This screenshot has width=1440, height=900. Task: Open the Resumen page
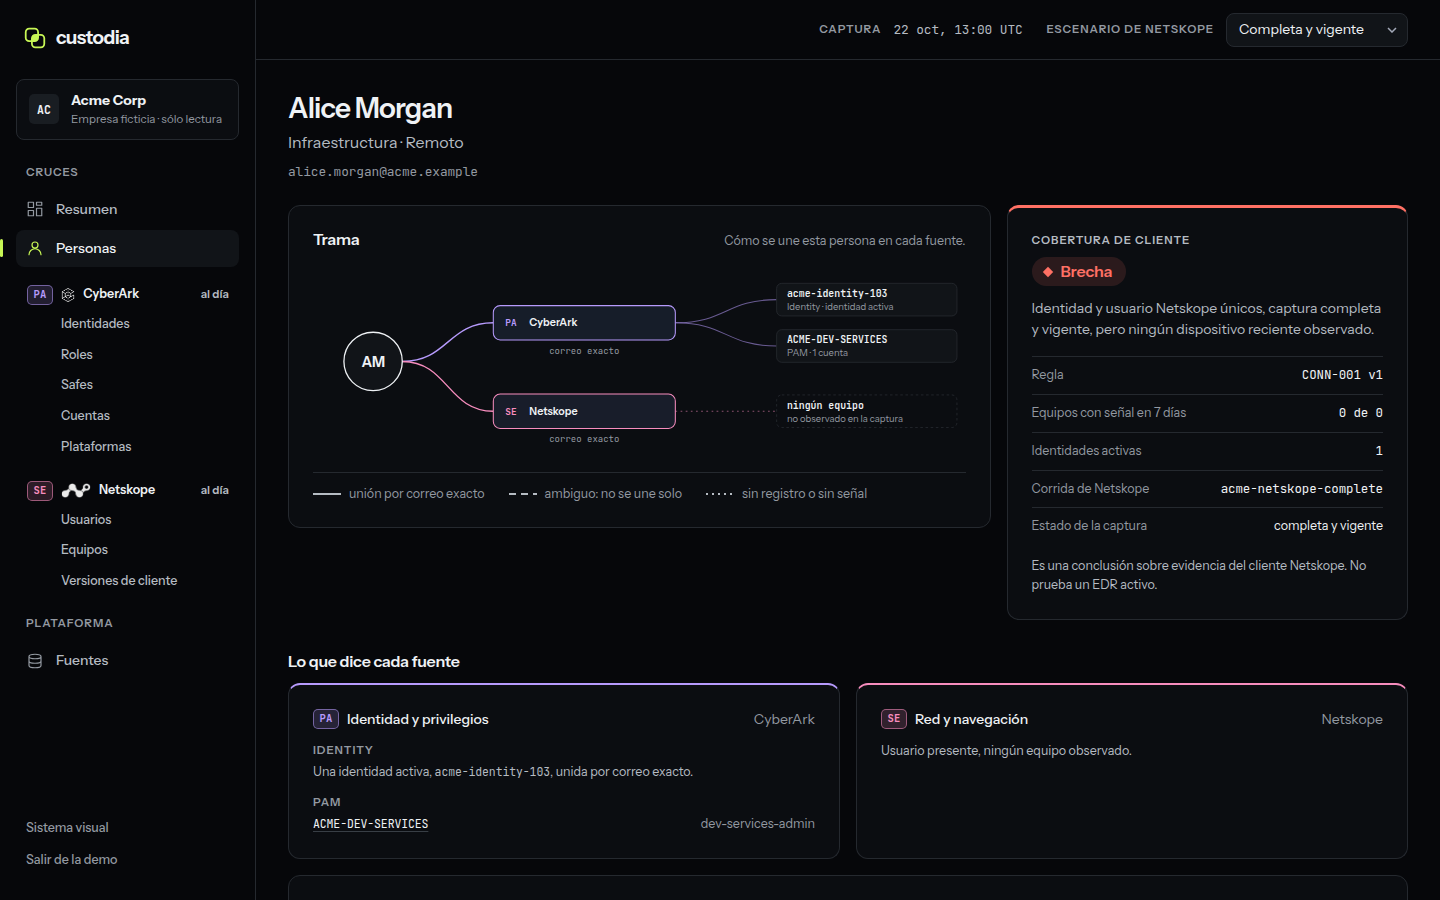point(127,209)
